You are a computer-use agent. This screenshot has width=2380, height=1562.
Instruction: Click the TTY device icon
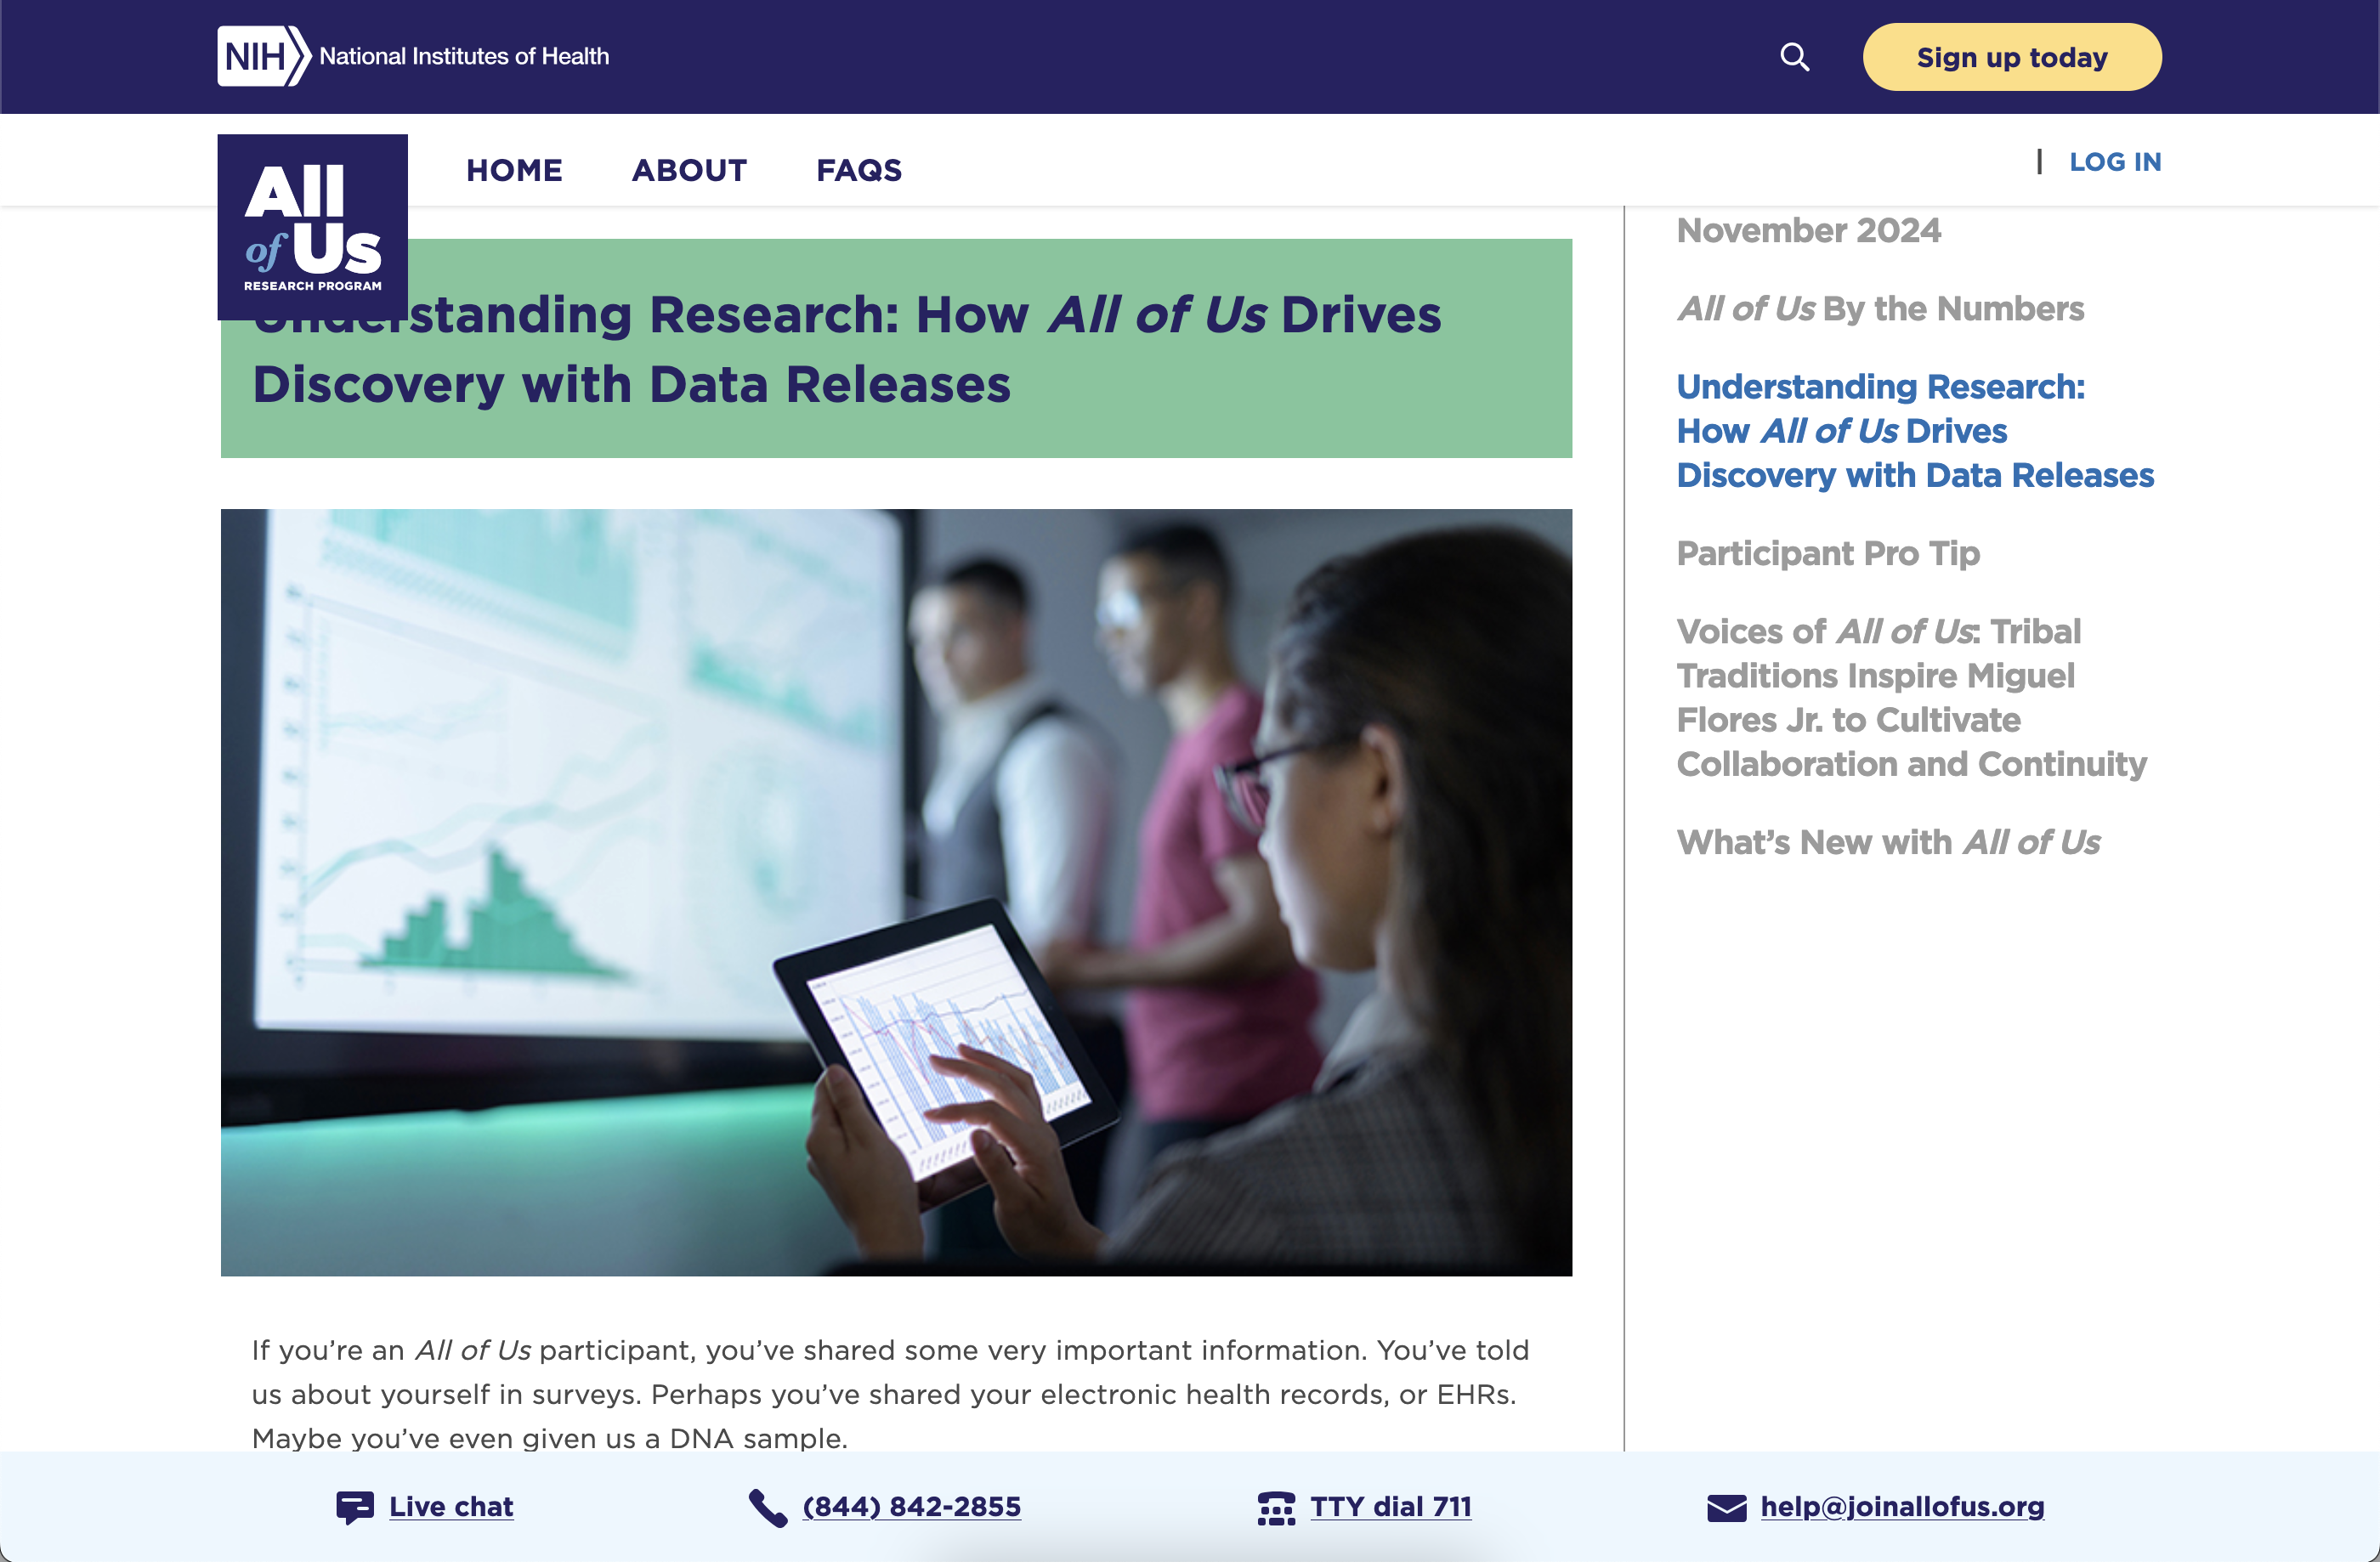tap(1276, 1507)
